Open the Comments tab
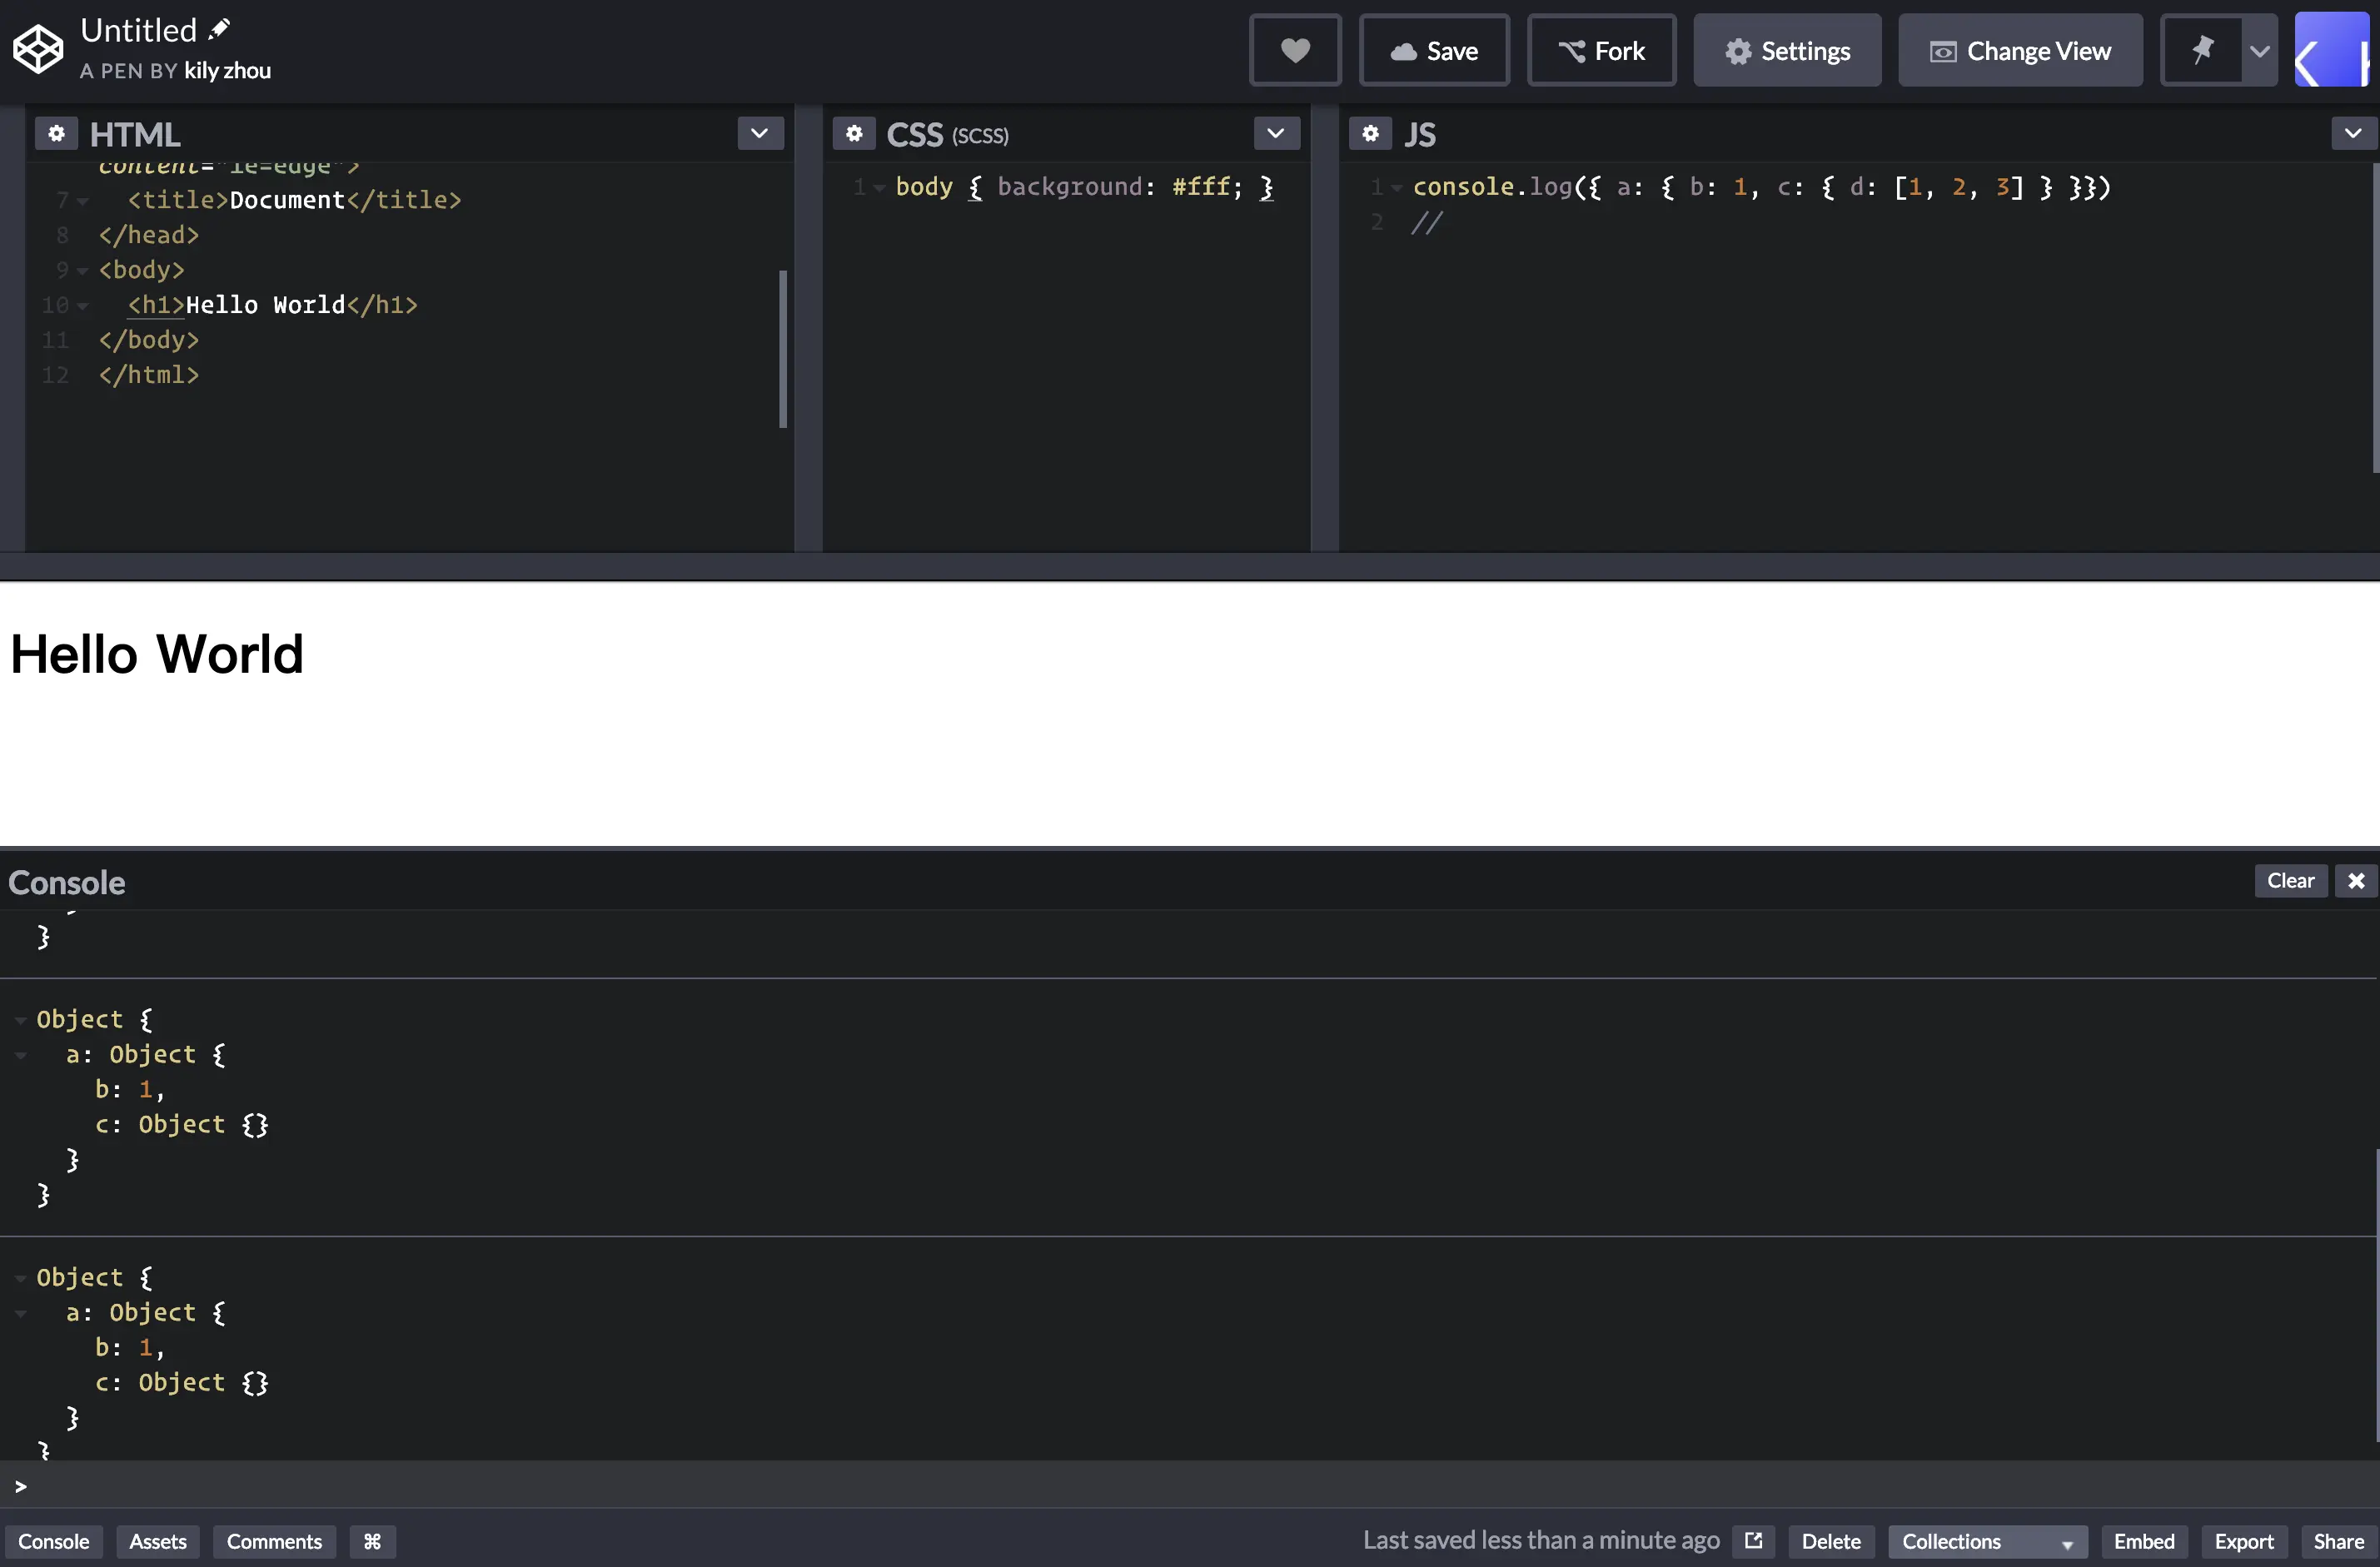The width and height of the screenshot is (2380, 1567). (x=274, y=1541)
